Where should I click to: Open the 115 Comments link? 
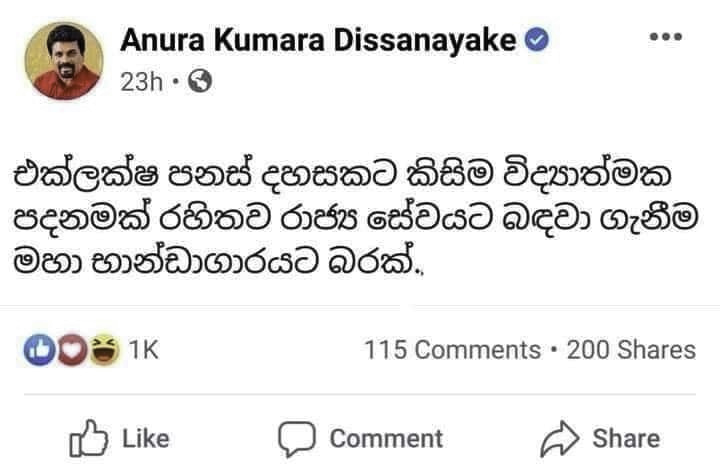pos(452,350)
